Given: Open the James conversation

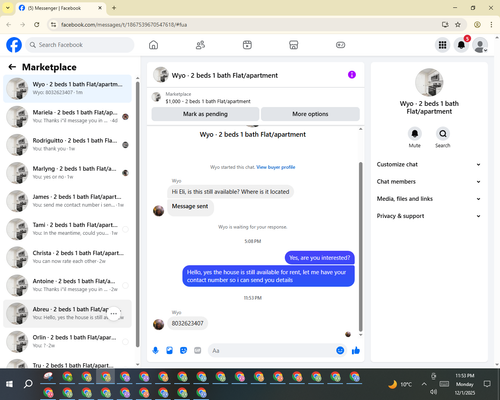Looking at the screenshot, I should [68, 201].
